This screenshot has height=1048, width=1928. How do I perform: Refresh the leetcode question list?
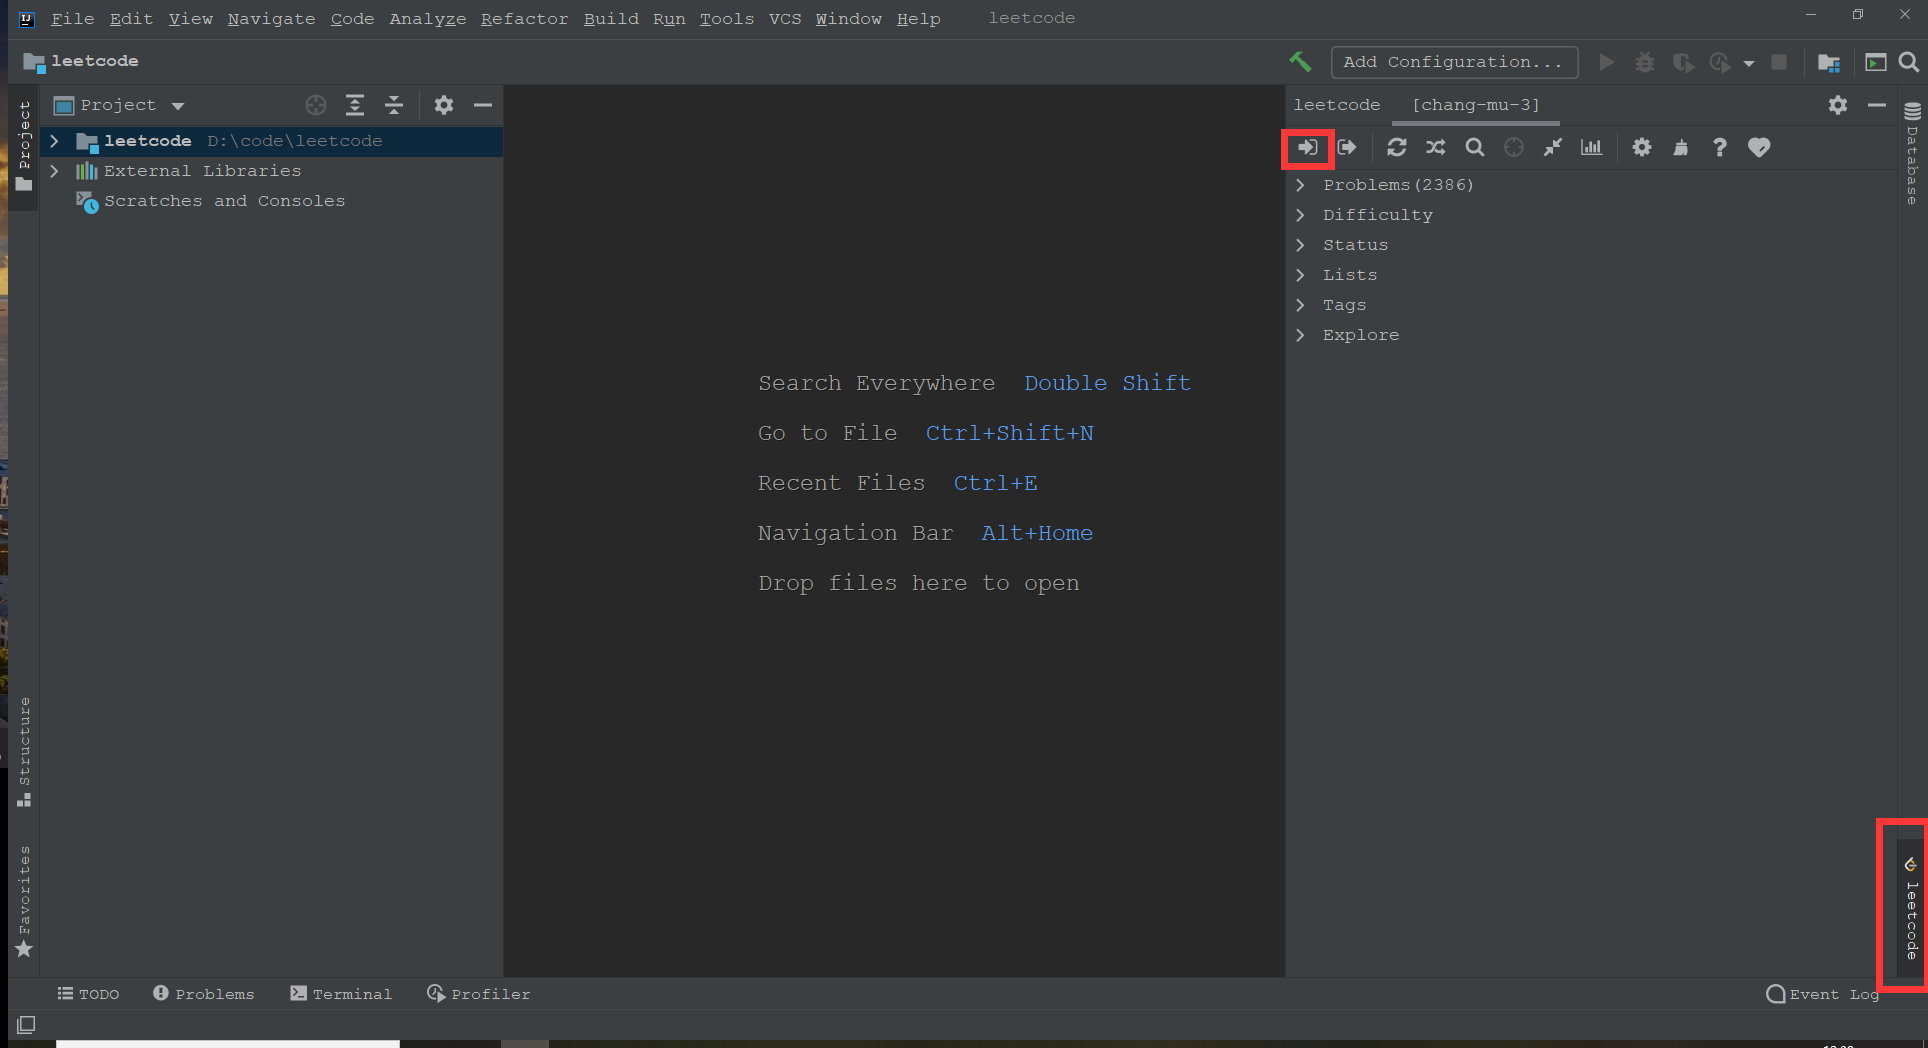pos(1397,148)
